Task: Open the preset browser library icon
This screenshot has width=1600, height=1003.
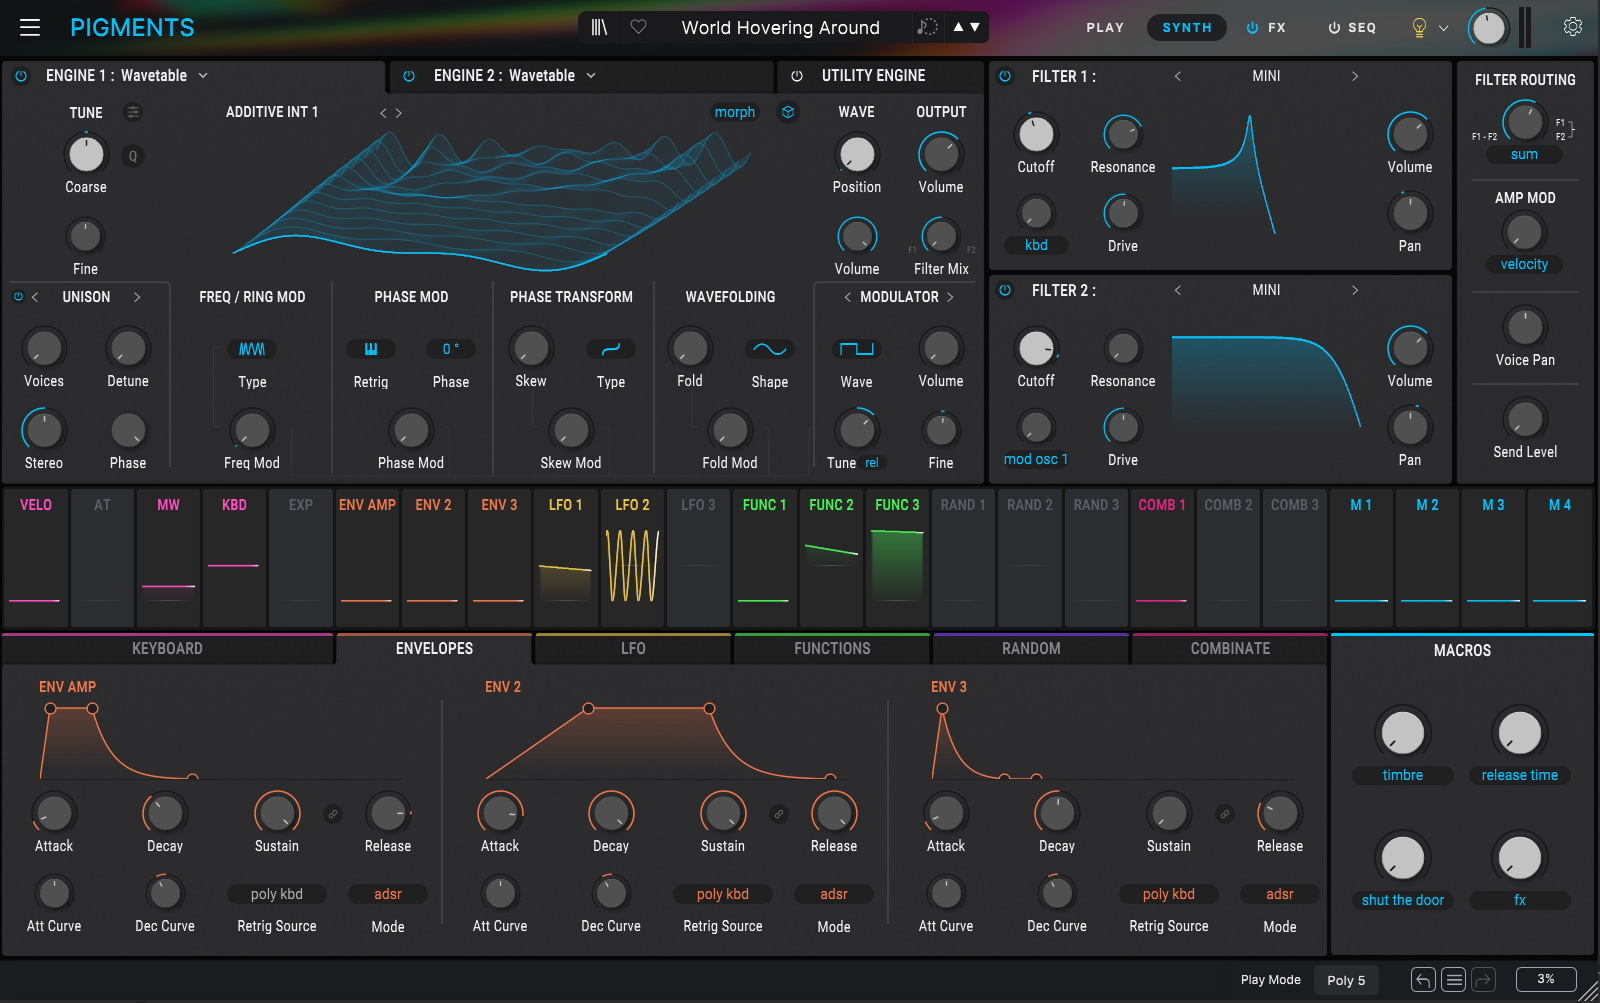Action: [599, 27]
